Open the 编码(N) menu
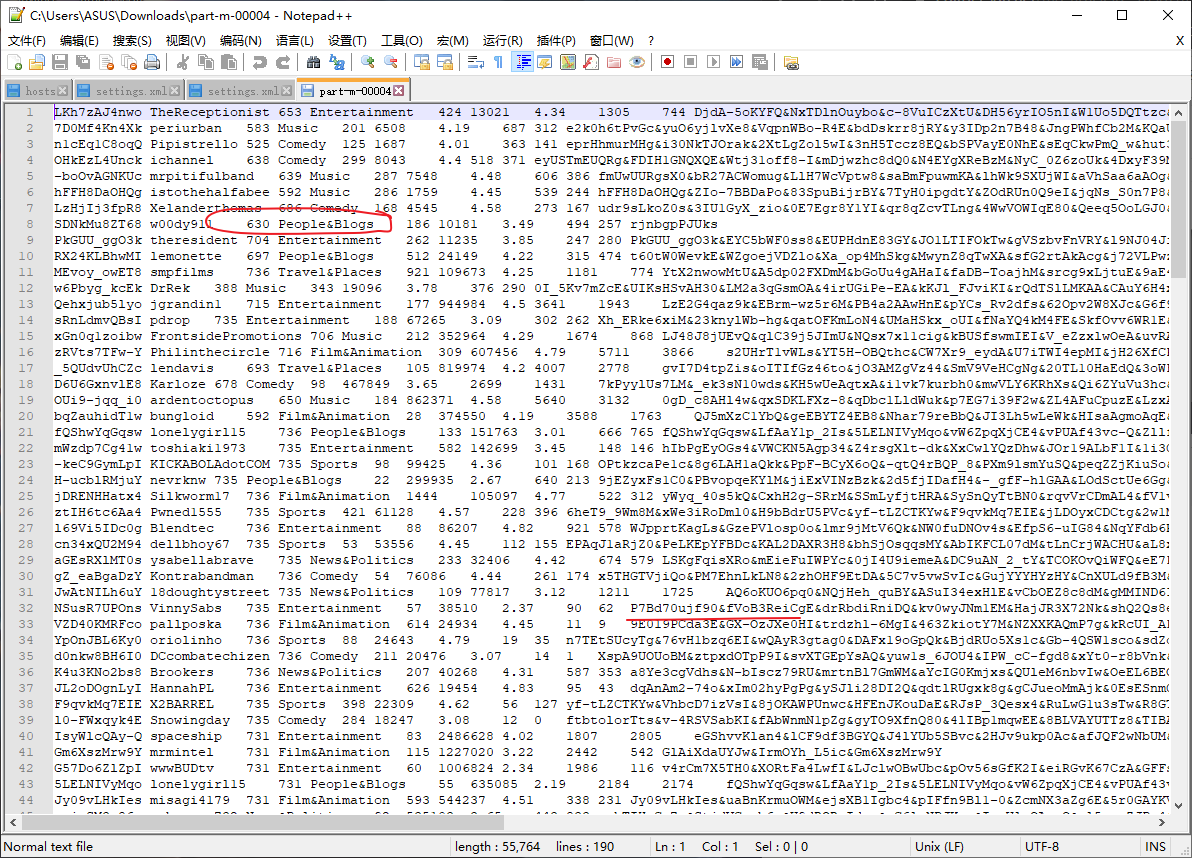 [x=240, y=40]
